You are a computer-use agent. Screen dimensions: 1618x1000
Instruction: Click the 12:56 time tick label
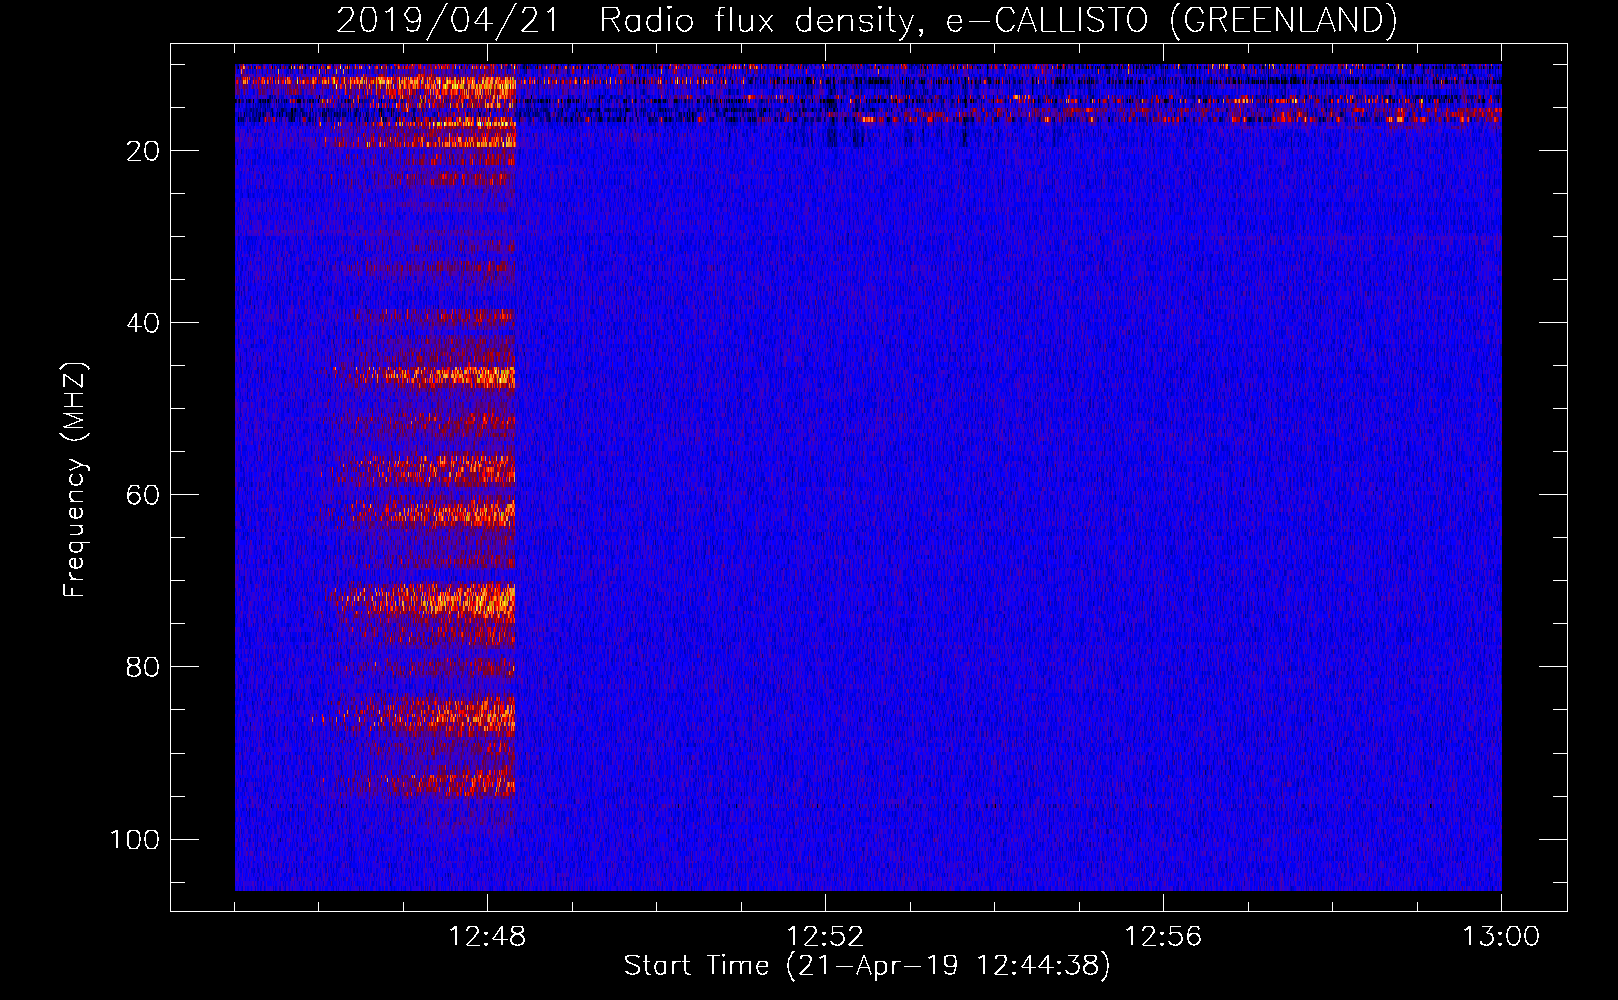tap(1163, 937)
